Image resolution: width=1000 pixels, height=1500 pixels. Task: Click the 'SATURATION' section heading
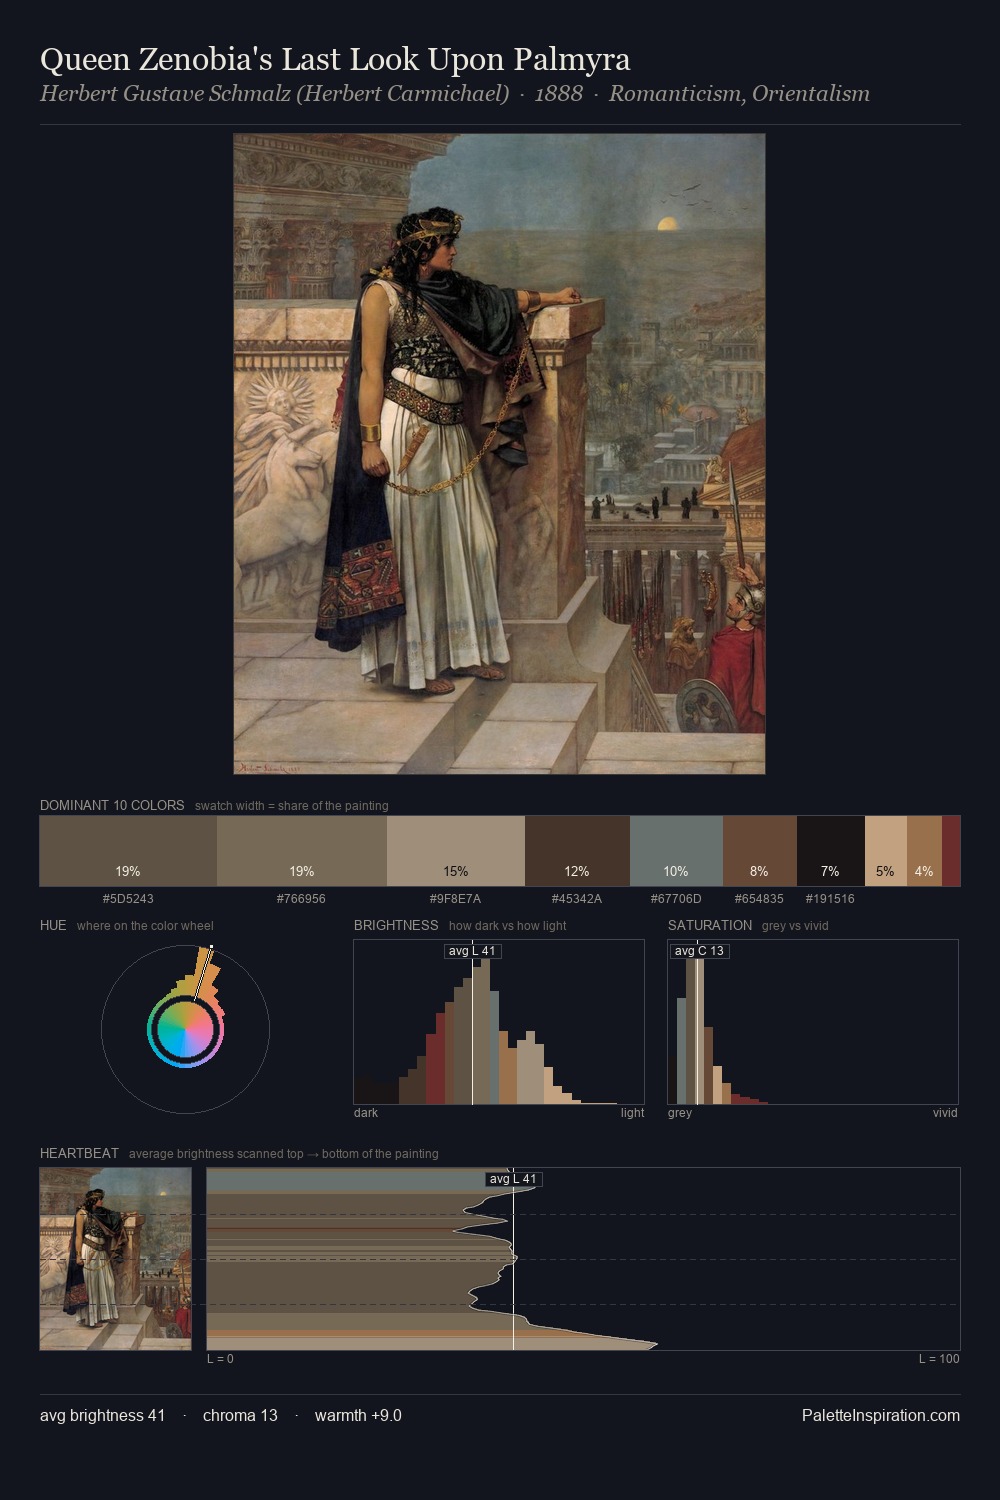710,925
